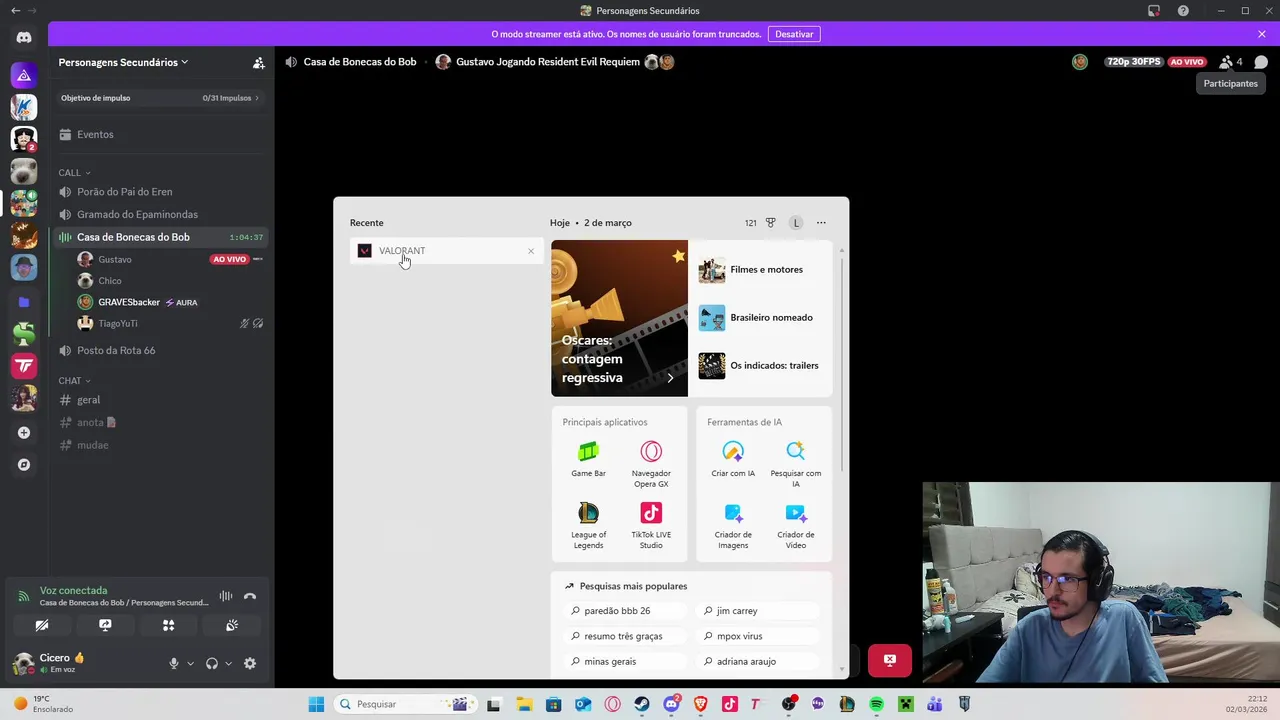The width and height of the screenshot is (1280, 720).
Task: Deafen with the headphones button
Action: point(212,663)
